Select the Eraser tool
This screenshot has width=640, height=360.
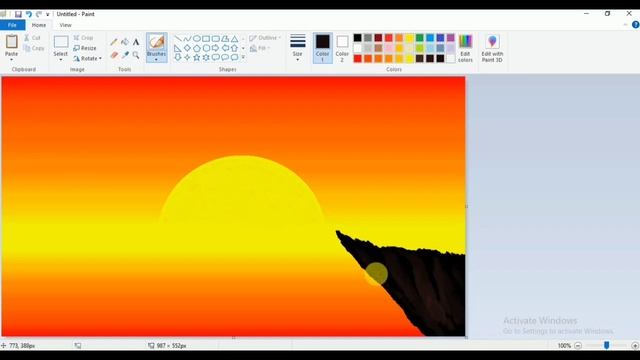tap(114, 55)
